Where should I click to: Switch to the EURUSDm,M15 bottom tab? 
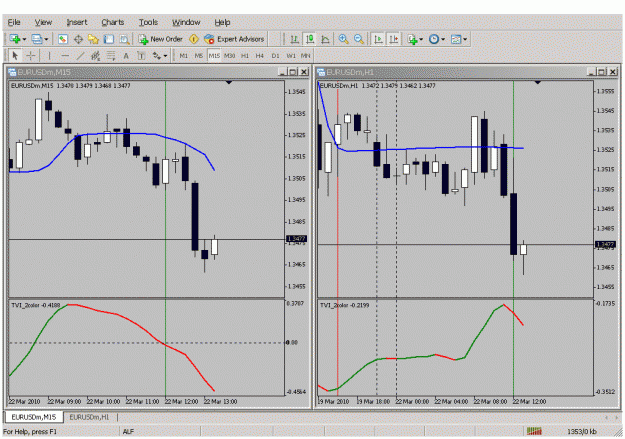click(33, 417)
